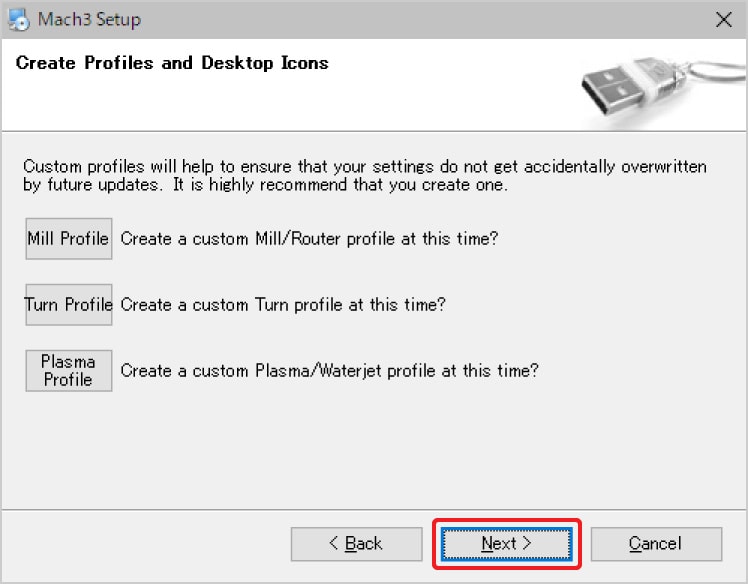This screenshot has height=584, width=748.
Task: Click the custom Turn profile question text
Action: [x=283, y=305]
